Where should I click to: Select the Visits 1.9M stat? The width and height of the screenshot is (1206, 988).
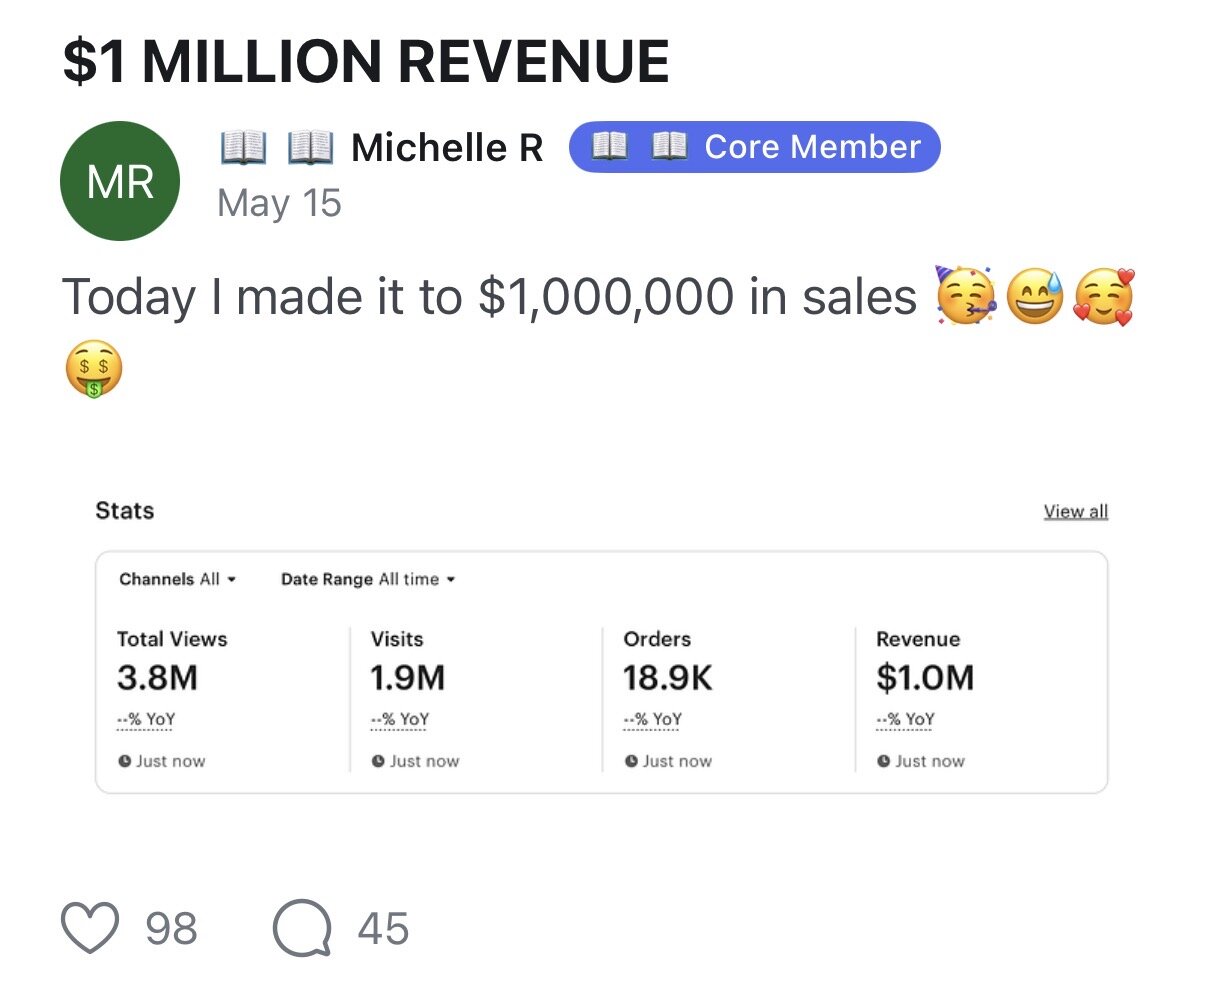tap(408, 662)
